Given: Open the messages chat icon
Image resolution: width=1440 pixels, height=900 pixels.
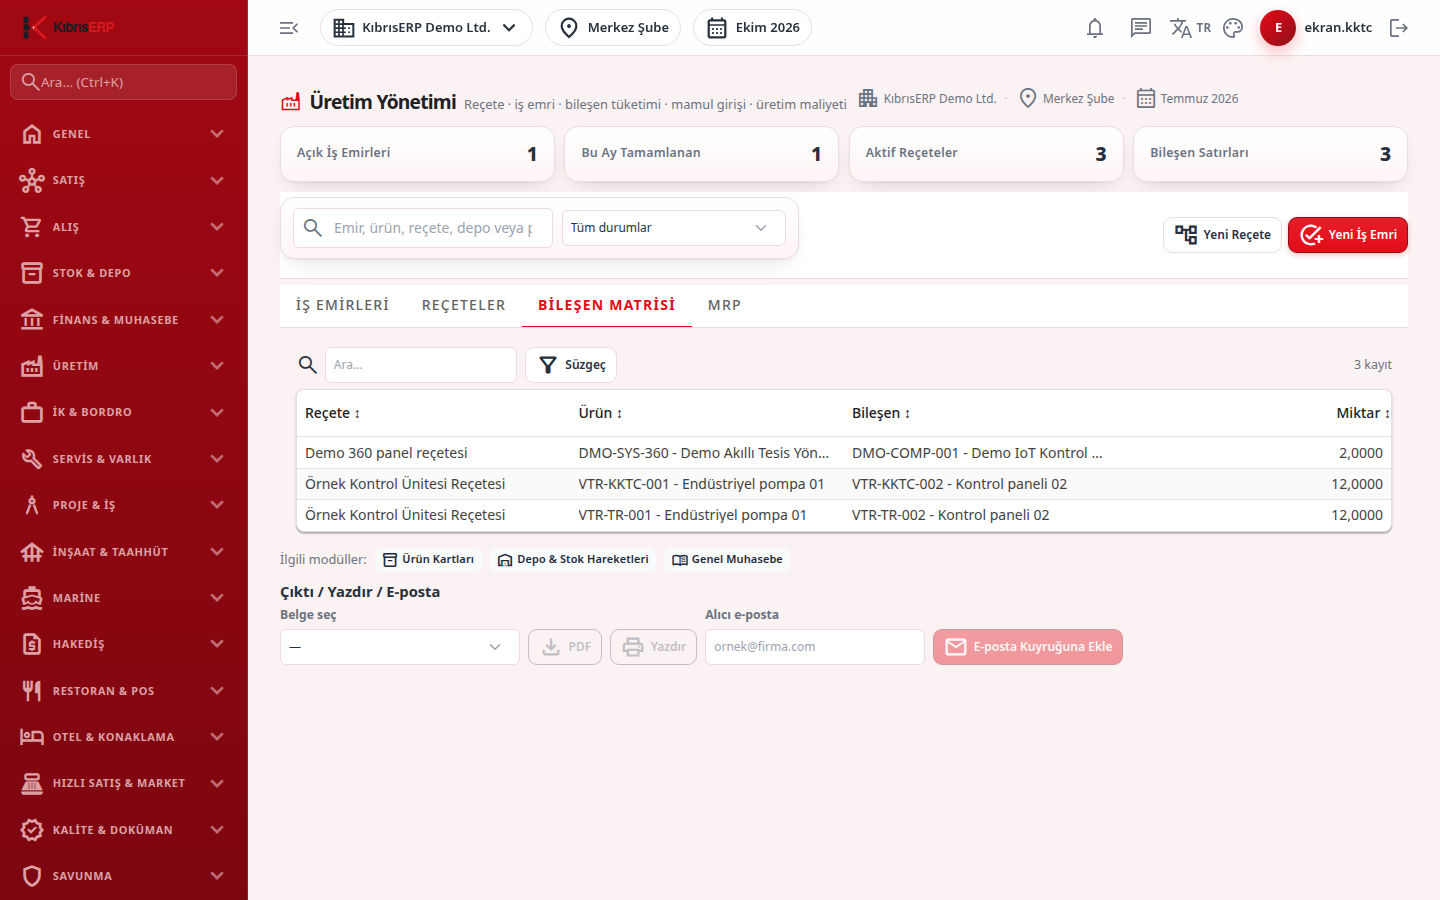Looking at the screenshot, I should coord(1141,28).
